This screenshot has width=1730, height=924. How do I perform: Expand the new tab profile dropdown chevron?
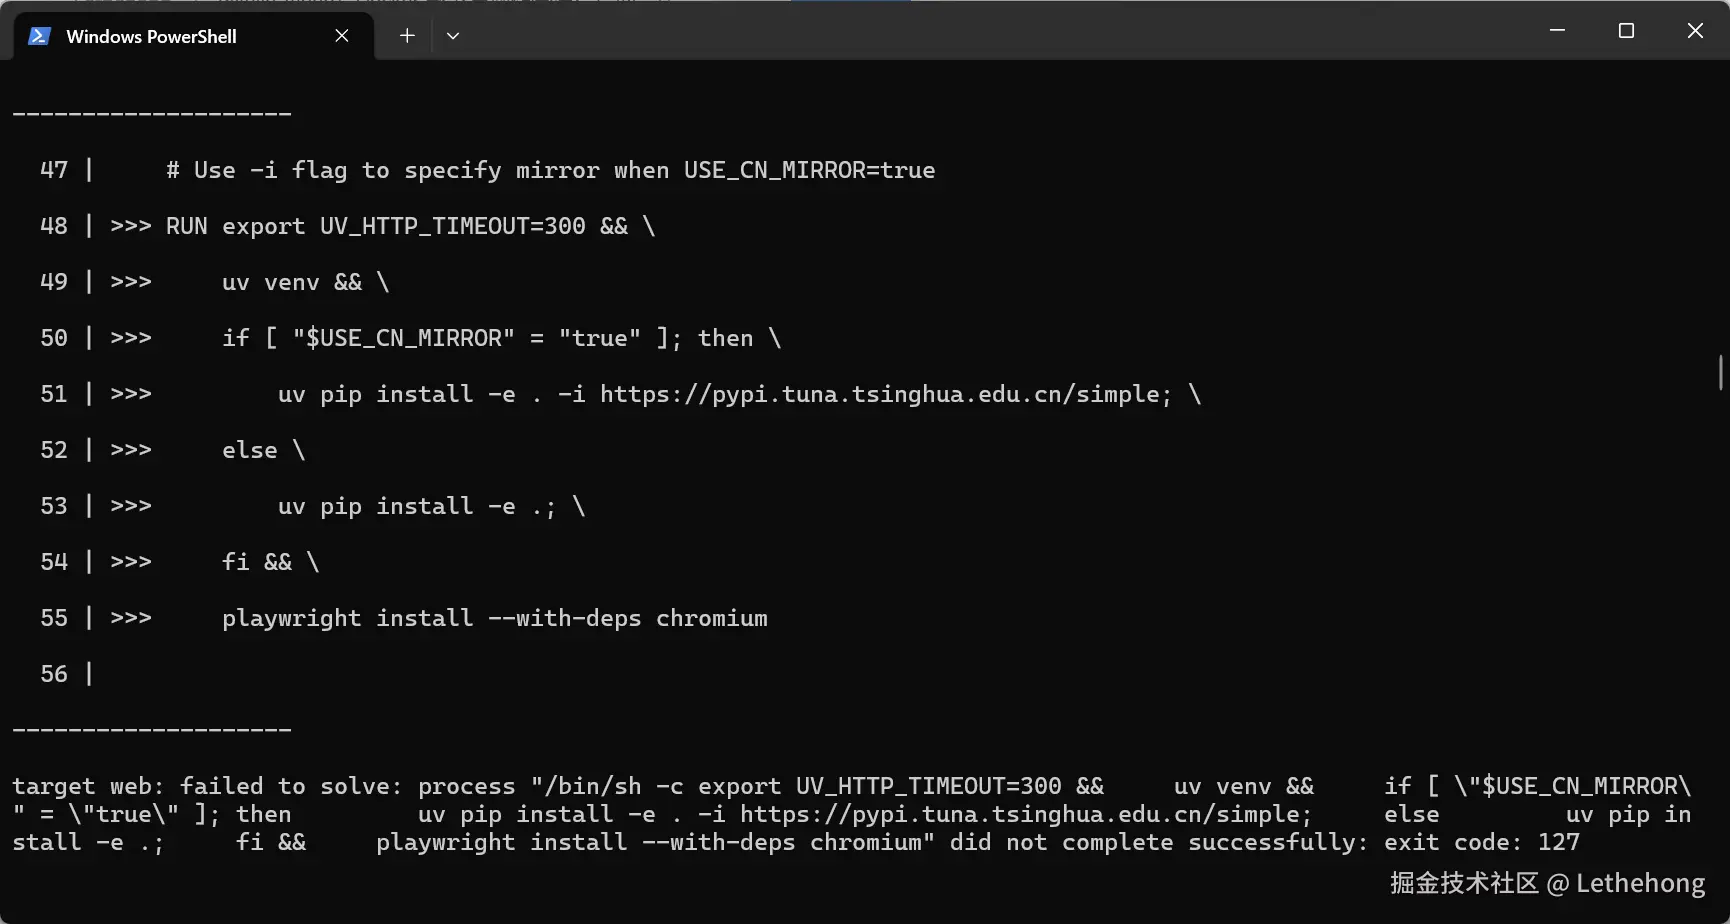click(453, 36)
